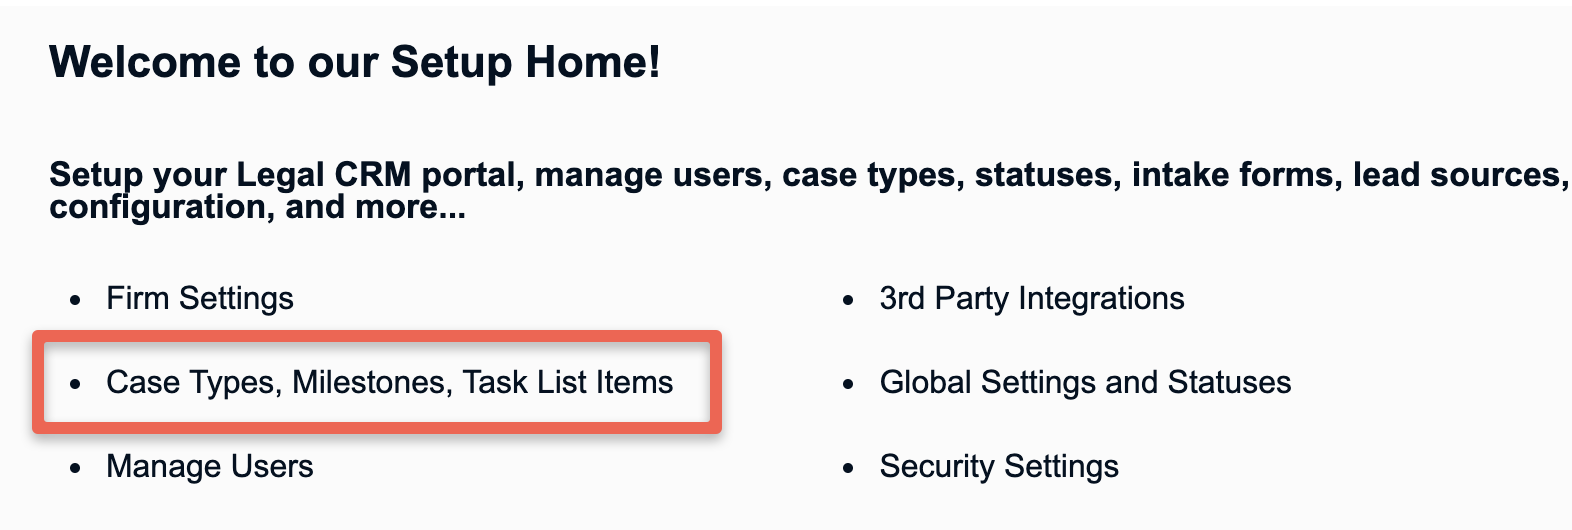Open the Firm Settings link

pyautogui.click(x=199, y=298)
